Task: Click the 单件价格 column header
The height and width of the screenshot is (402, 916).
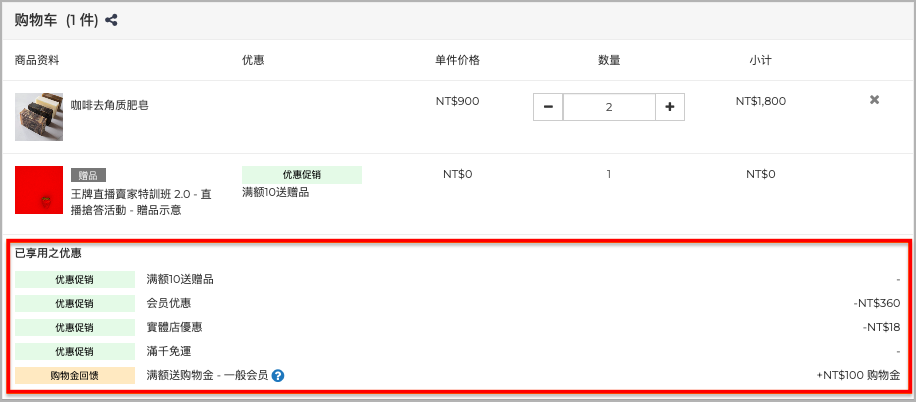Action: click(457, 60)
